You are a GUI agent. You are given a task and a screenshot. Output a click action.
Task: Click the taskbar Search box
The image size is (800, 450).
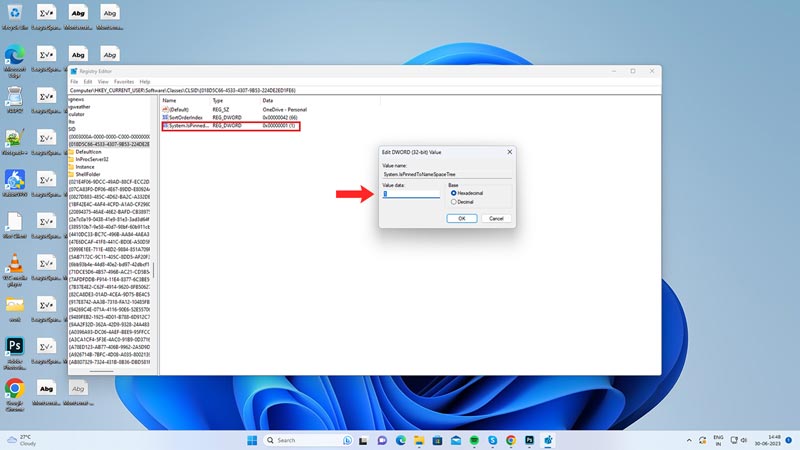[308, 440]
